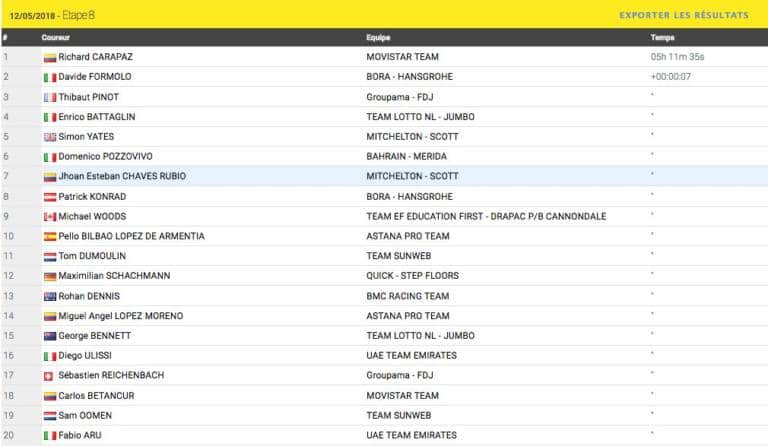Click rank number 20 in the last row
This screenshot has width=768, height=446.
(x=8, y=435)
